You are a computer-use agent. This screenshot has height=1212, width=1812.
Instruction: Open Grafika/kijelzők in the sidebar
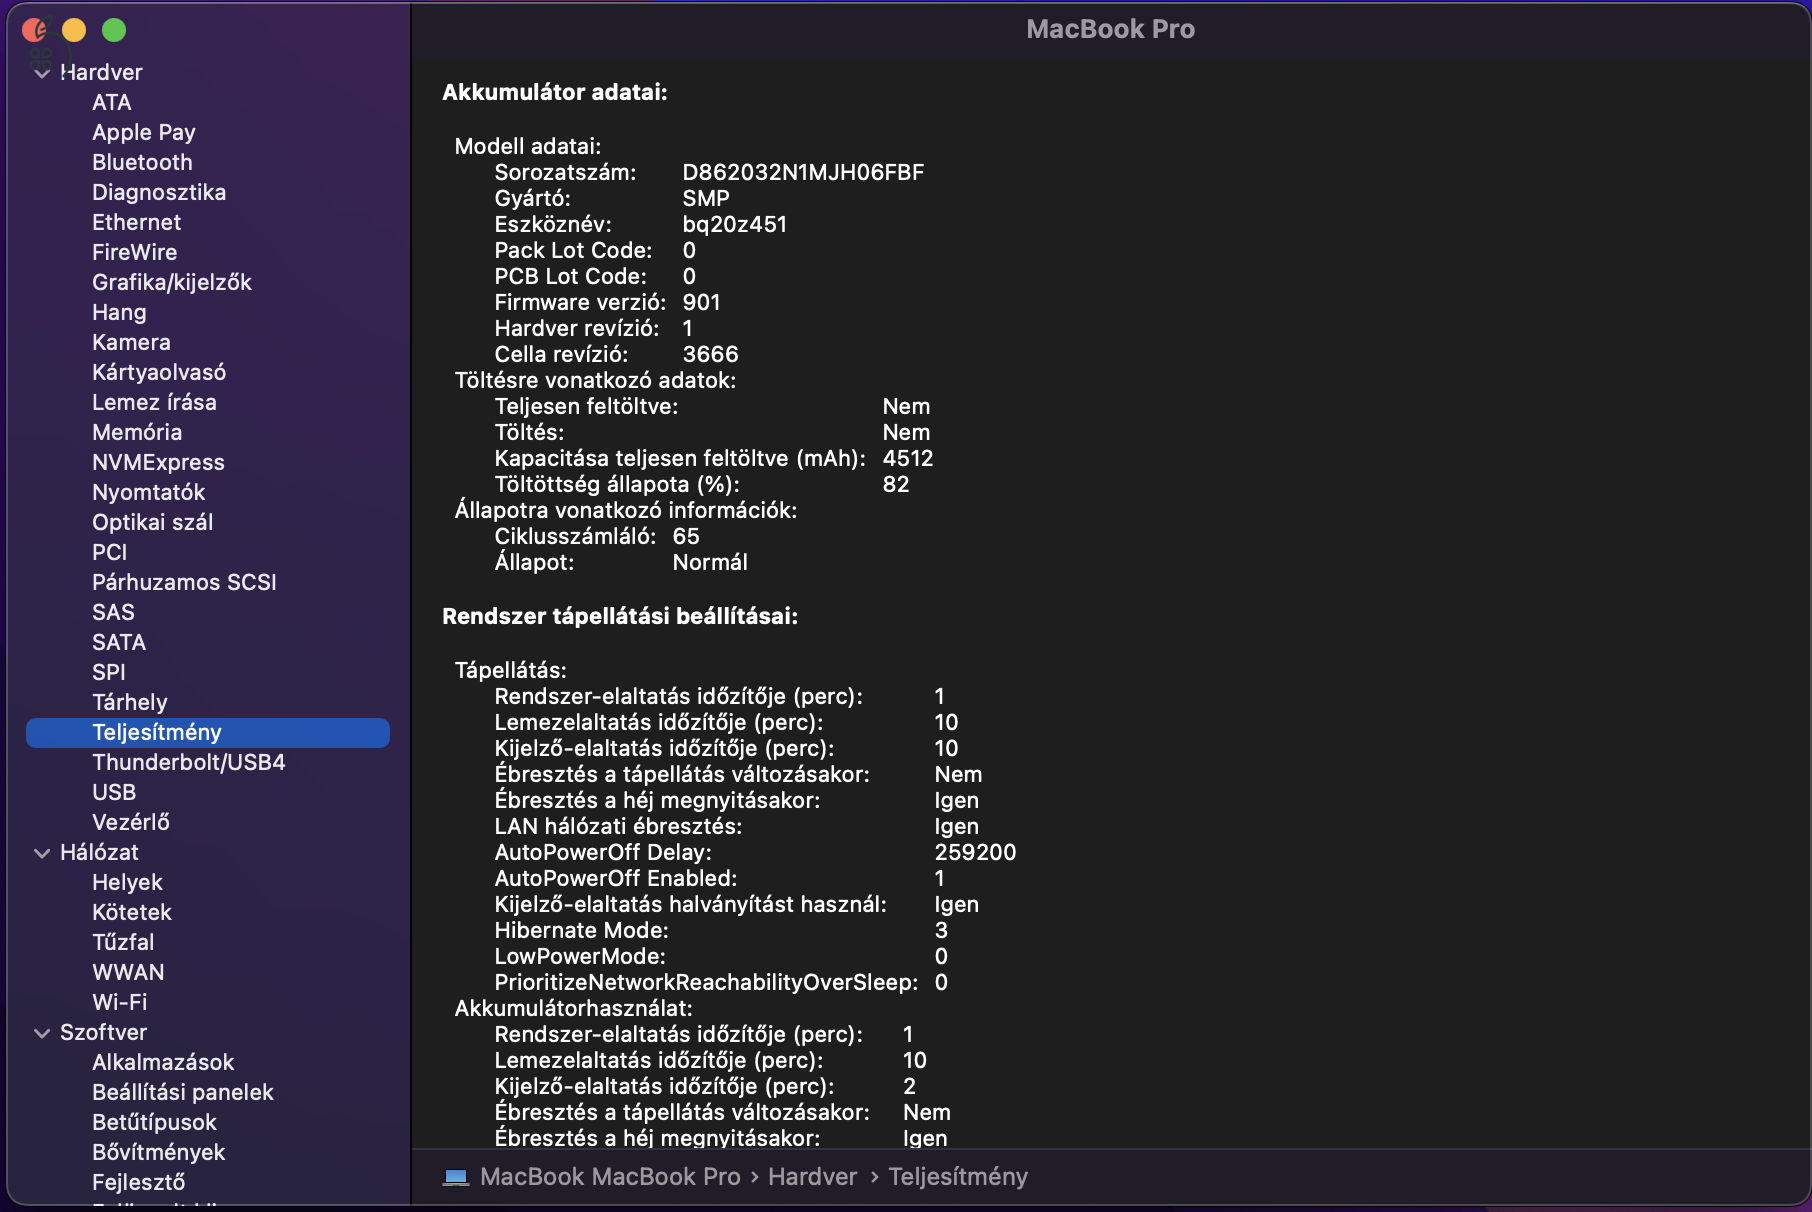click(172, 282)
